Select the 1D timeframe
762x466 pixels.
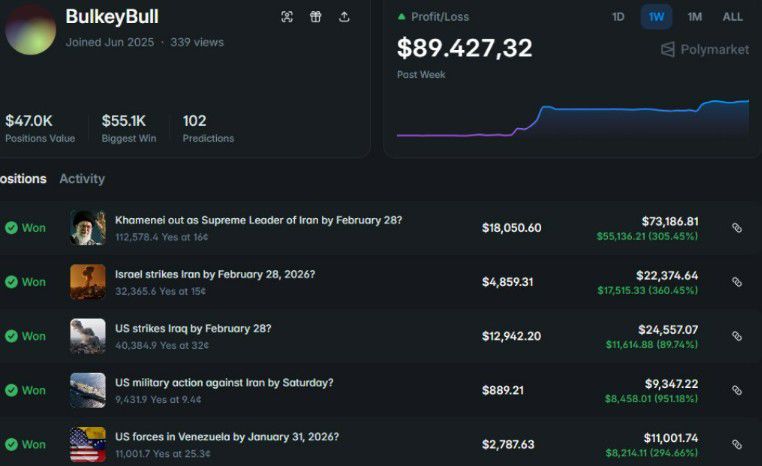[x=618, y=17]
